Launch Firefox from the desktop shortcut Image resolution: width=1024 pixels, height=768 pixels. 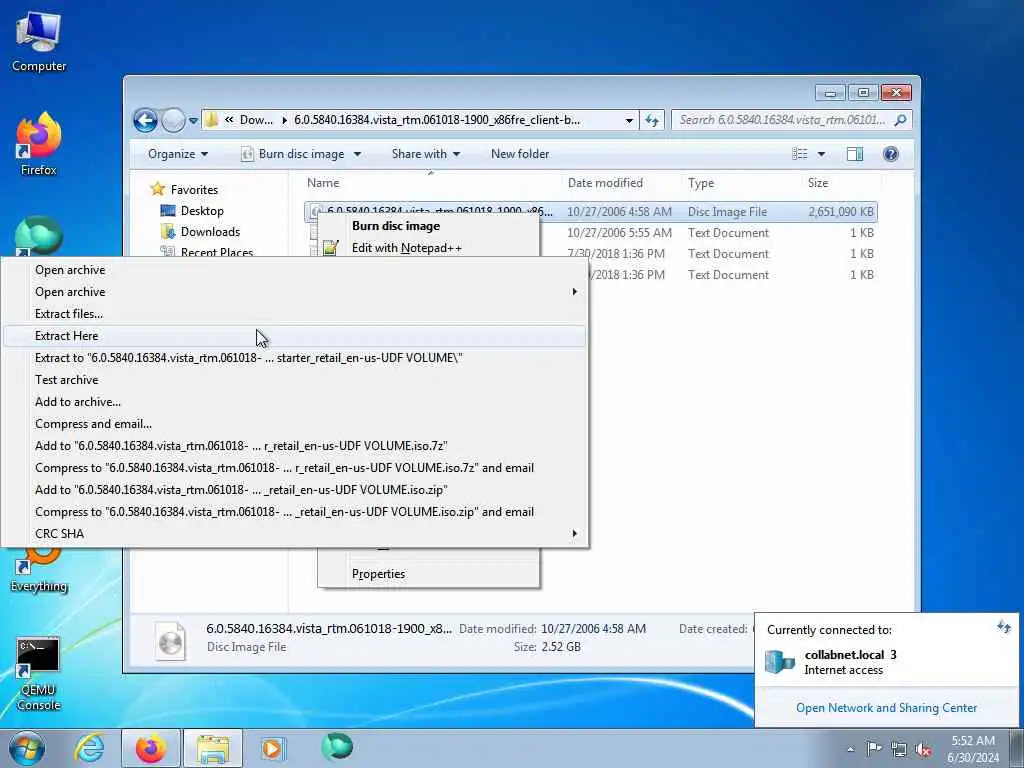pos(39,144)
